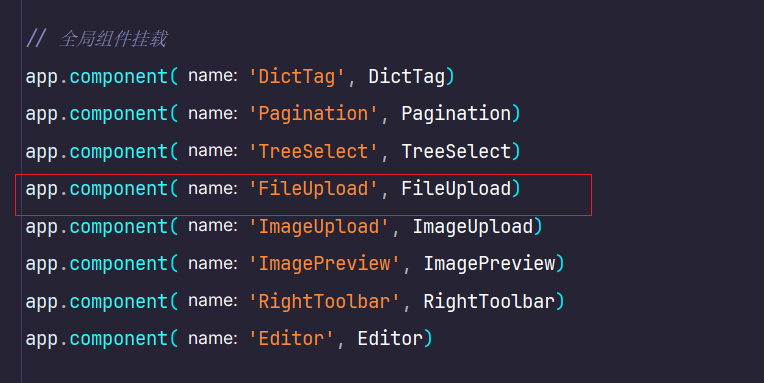This screenshot has width=764, height=383.
Task: Click the Chinese comment line at top
Action: pos(96,38)
